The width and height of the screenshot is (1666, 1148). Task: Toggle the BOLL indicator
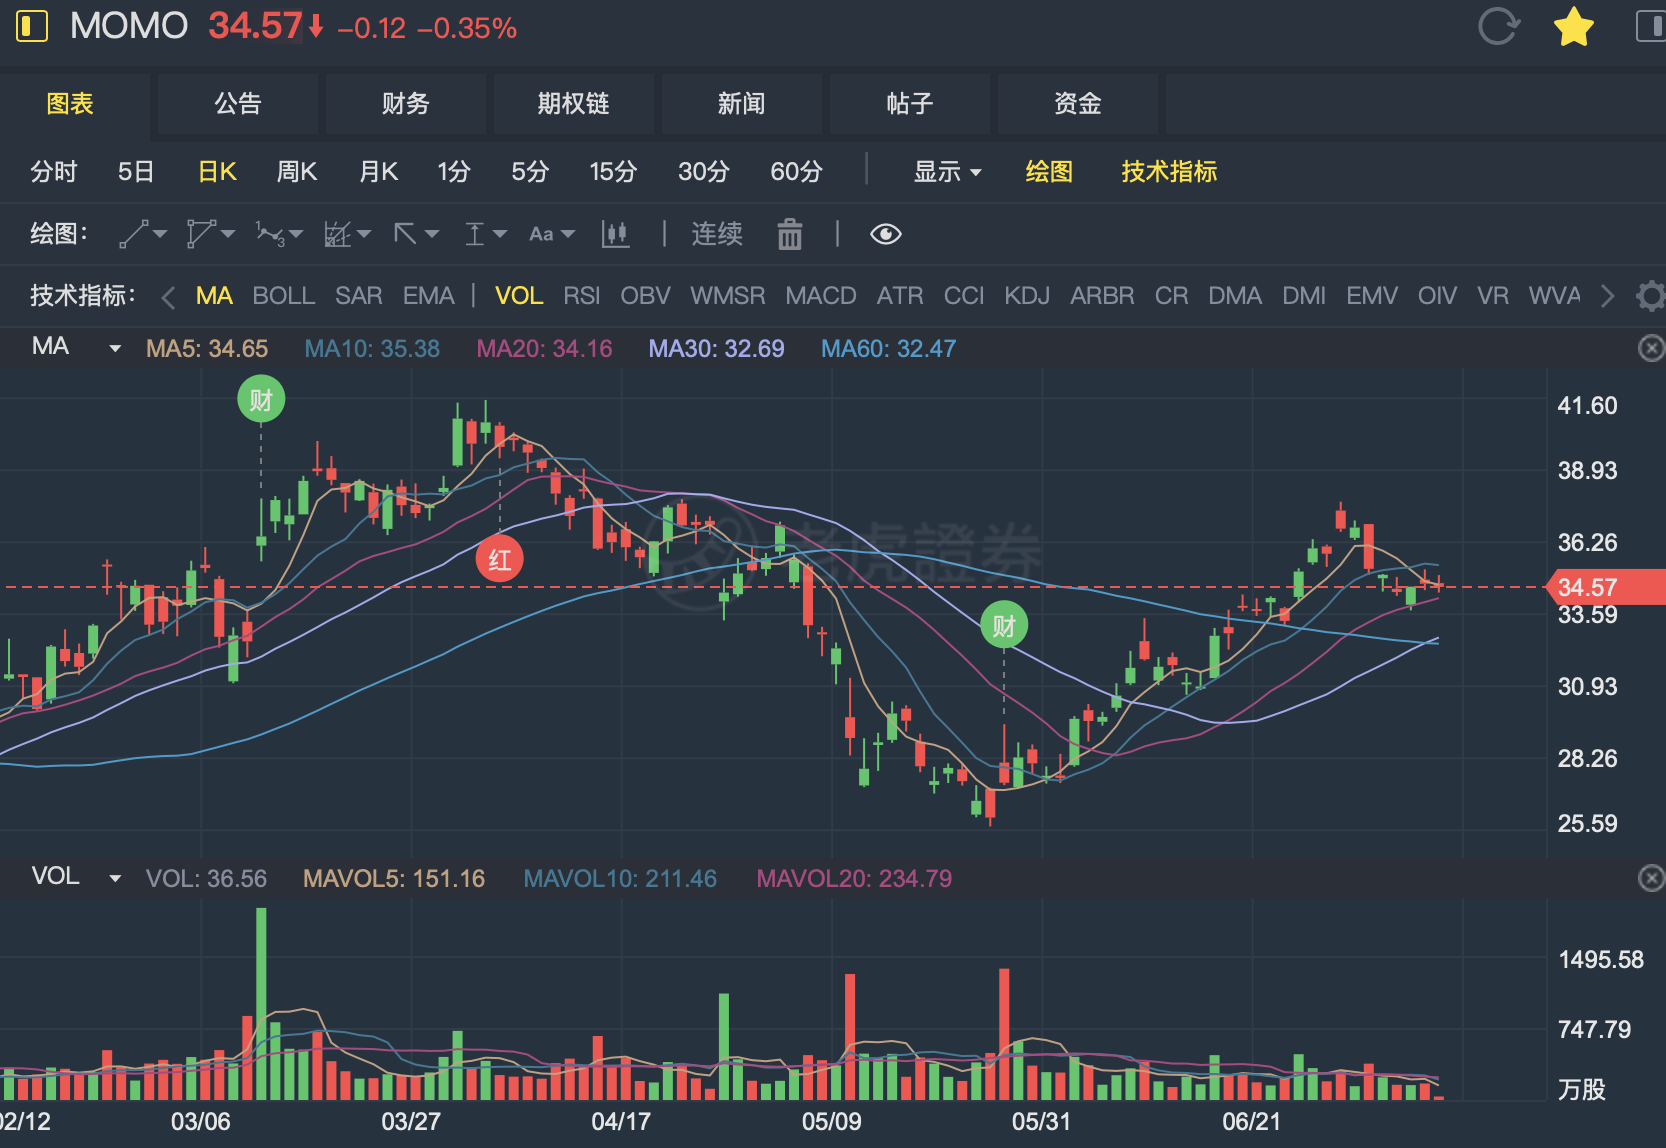283,296
